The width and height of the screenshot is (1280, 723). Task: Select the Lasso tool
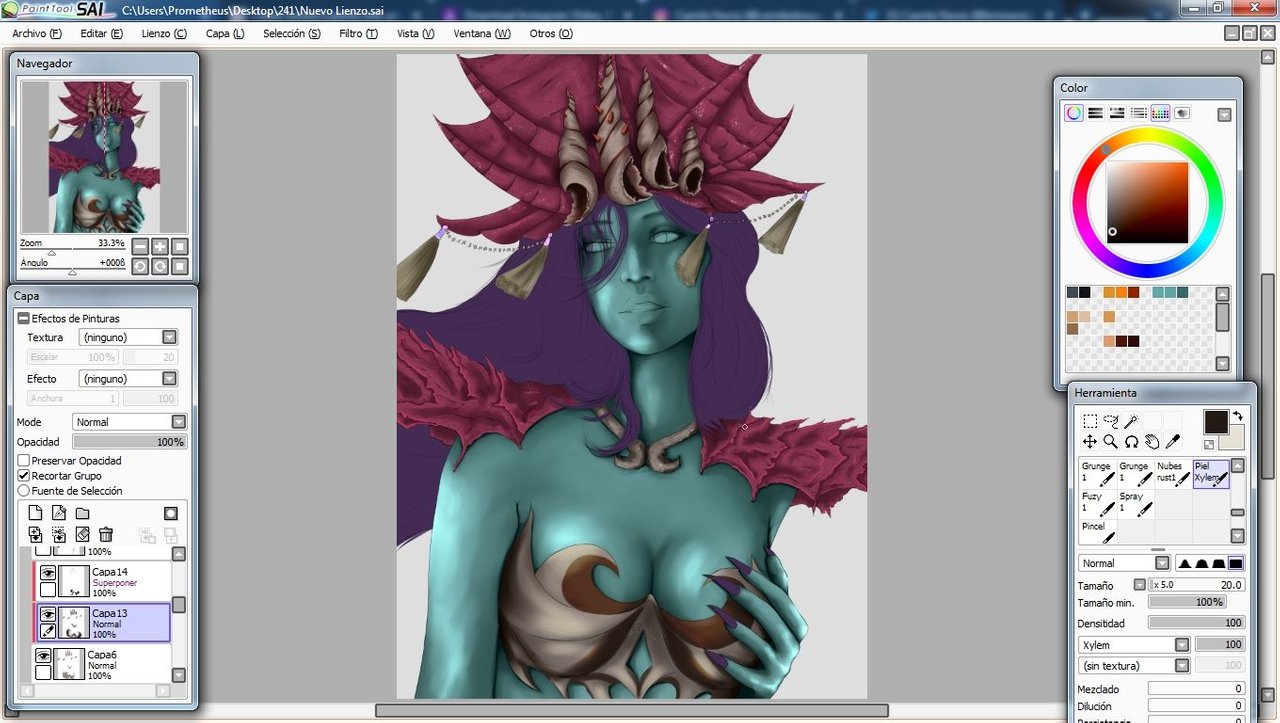[x=1111, y=421]
